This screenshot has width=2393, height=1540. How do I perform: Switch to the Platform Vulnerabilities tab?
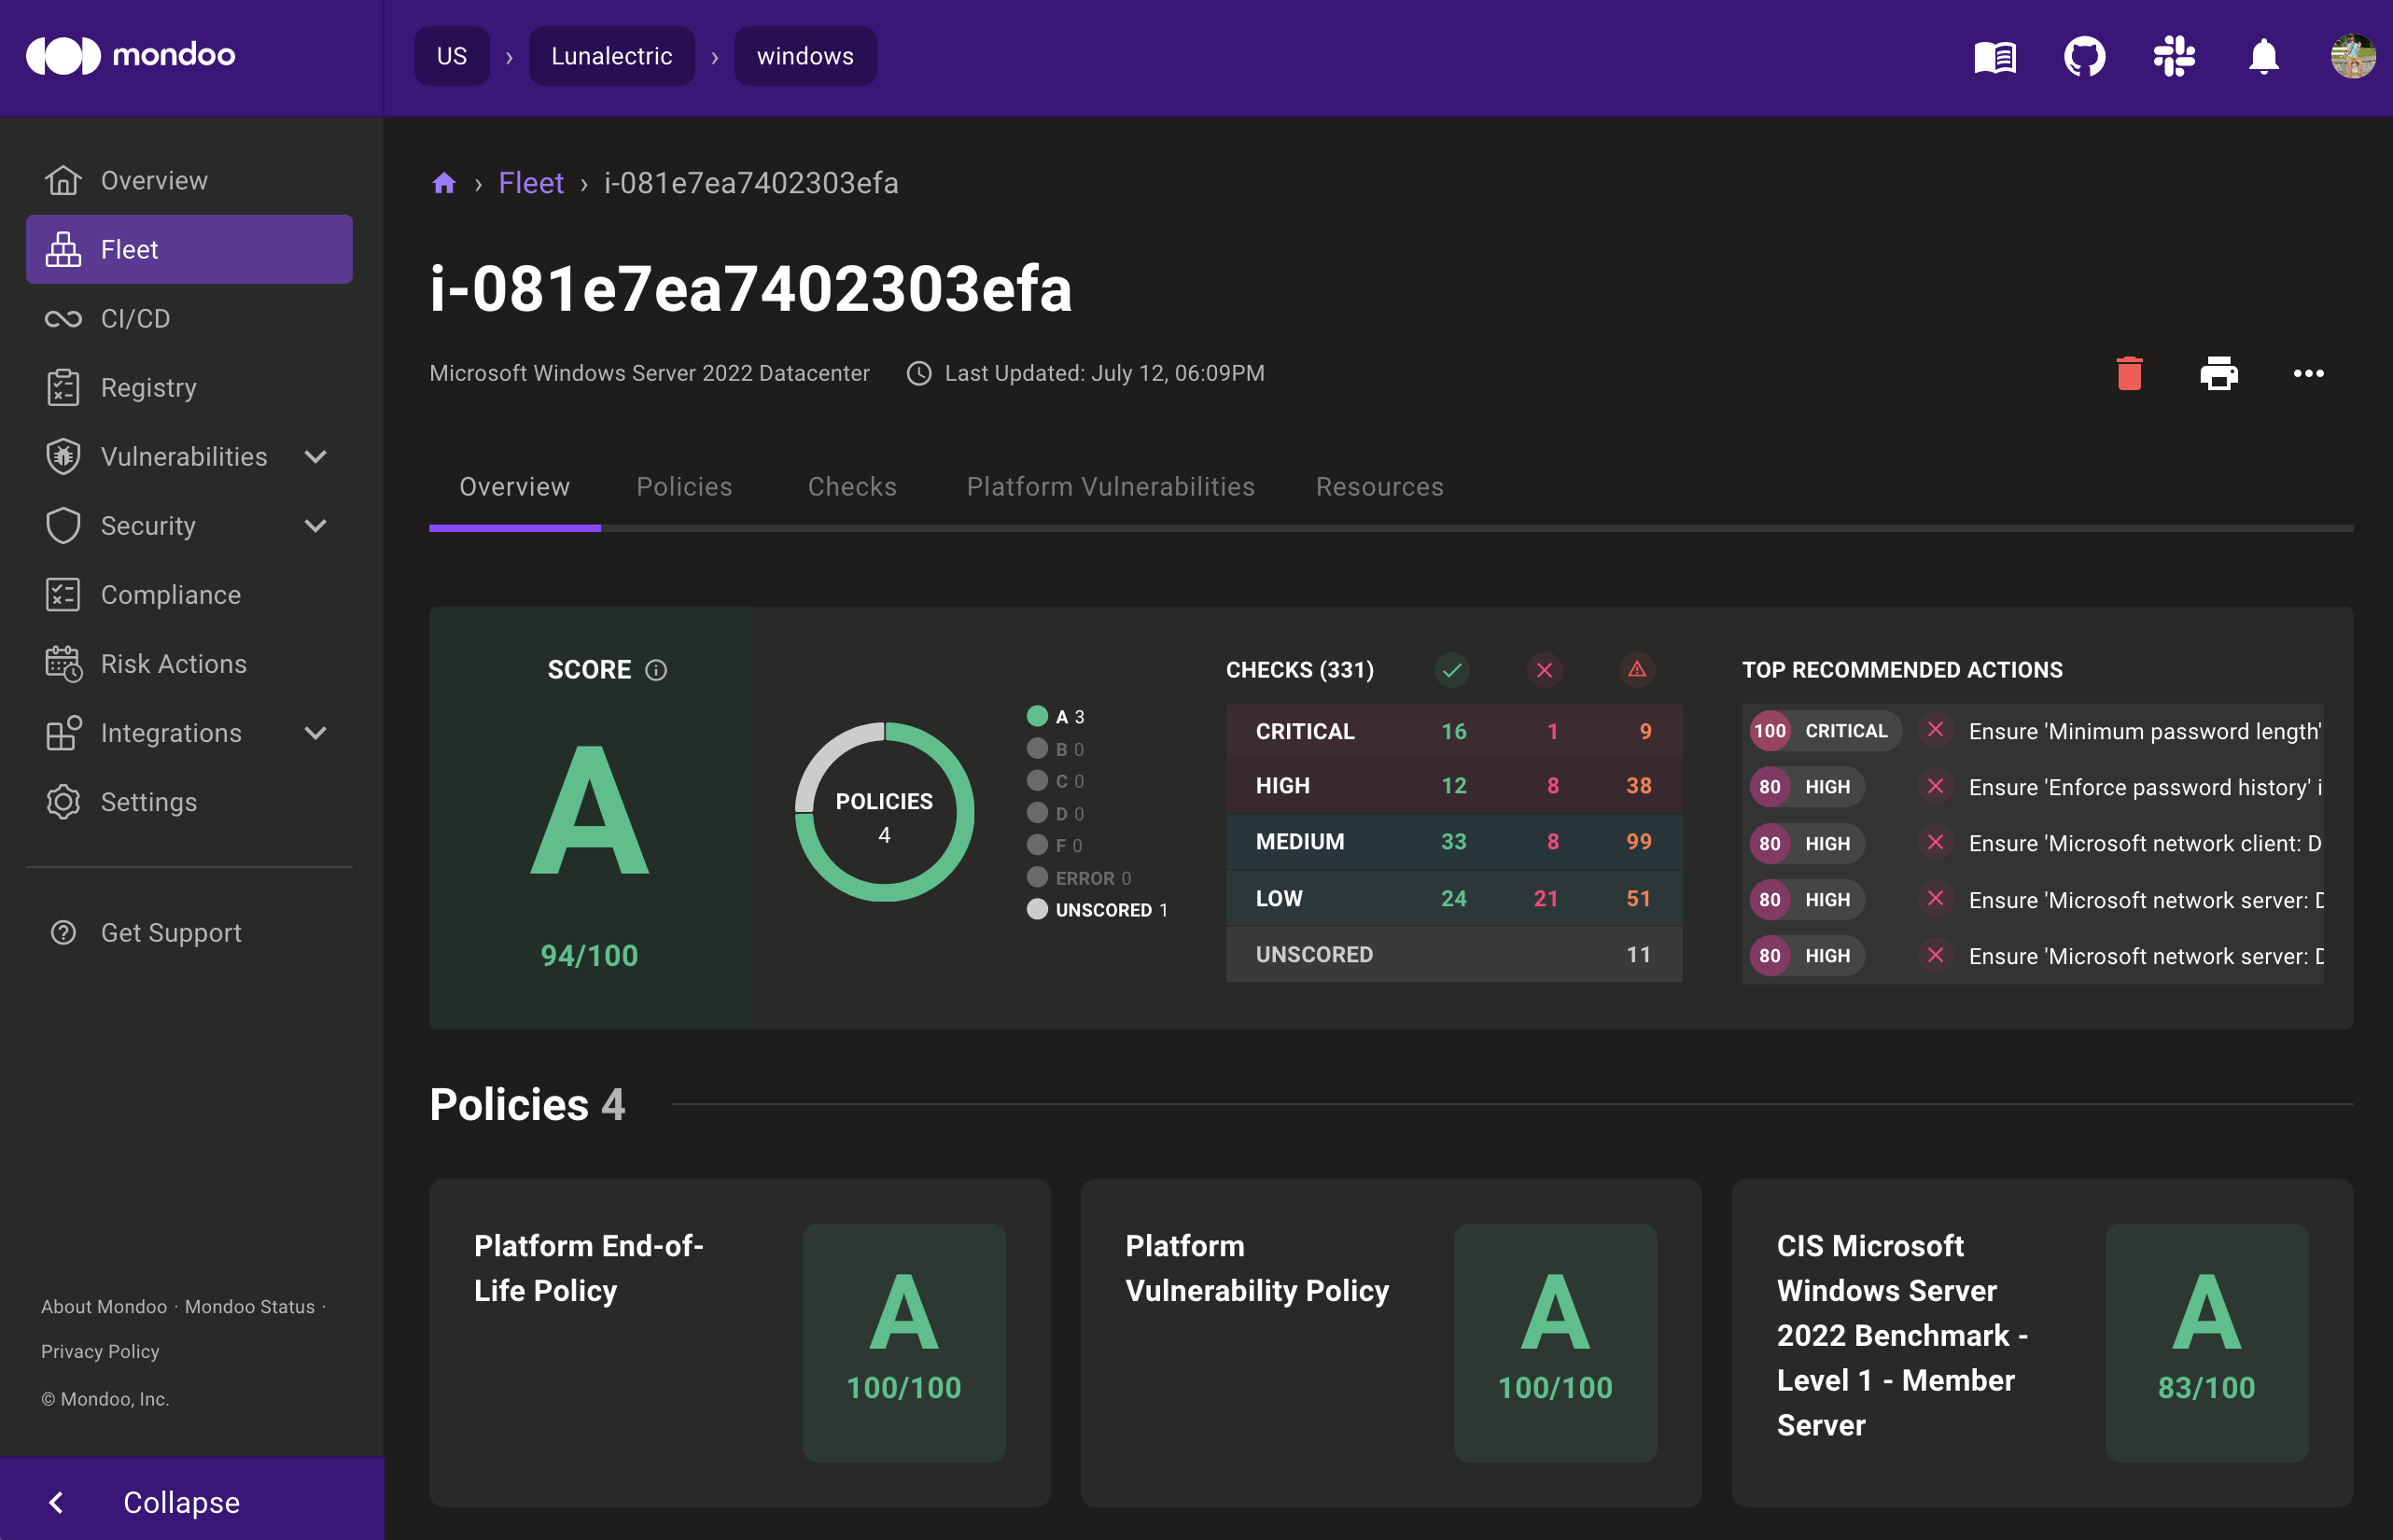pyautogui.click(x=1110, y=487)
